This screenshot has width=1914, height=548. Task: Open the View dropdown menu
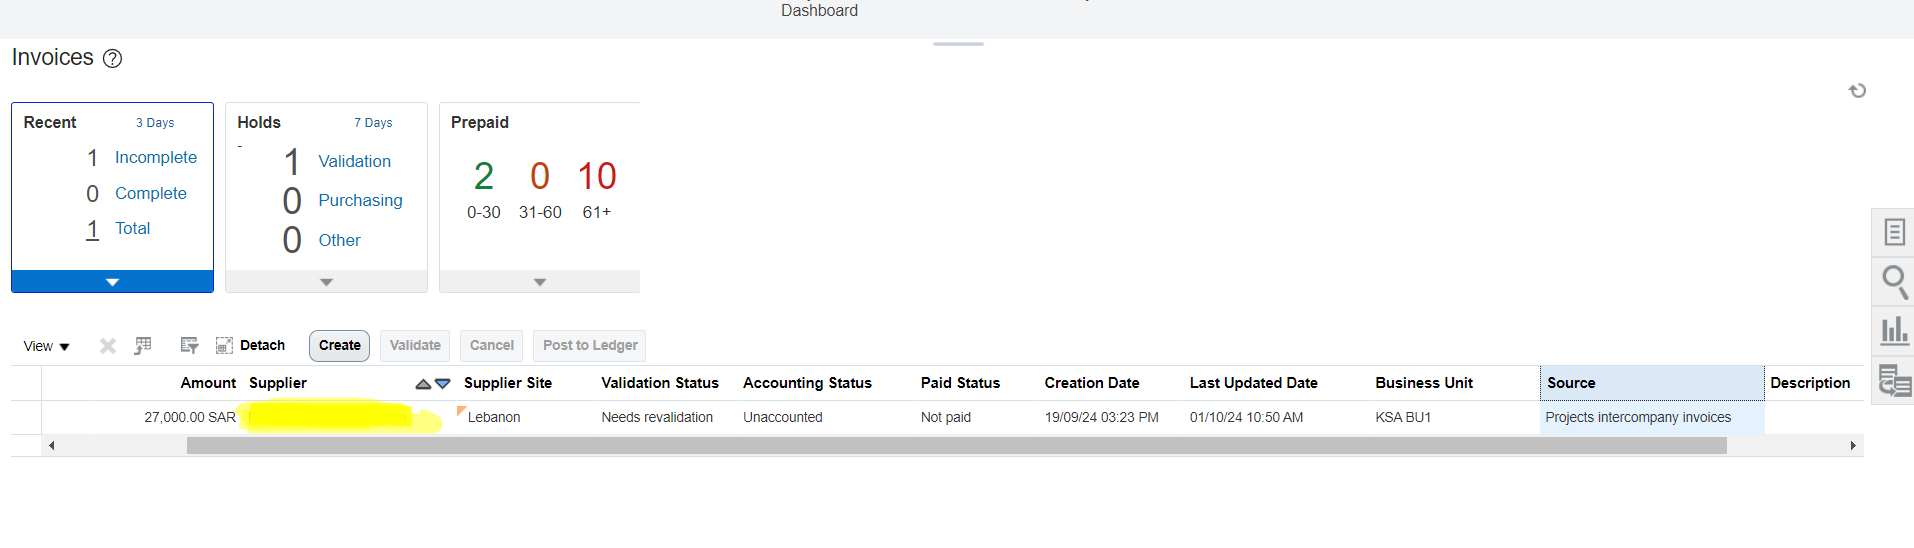(x=47, y=346)
